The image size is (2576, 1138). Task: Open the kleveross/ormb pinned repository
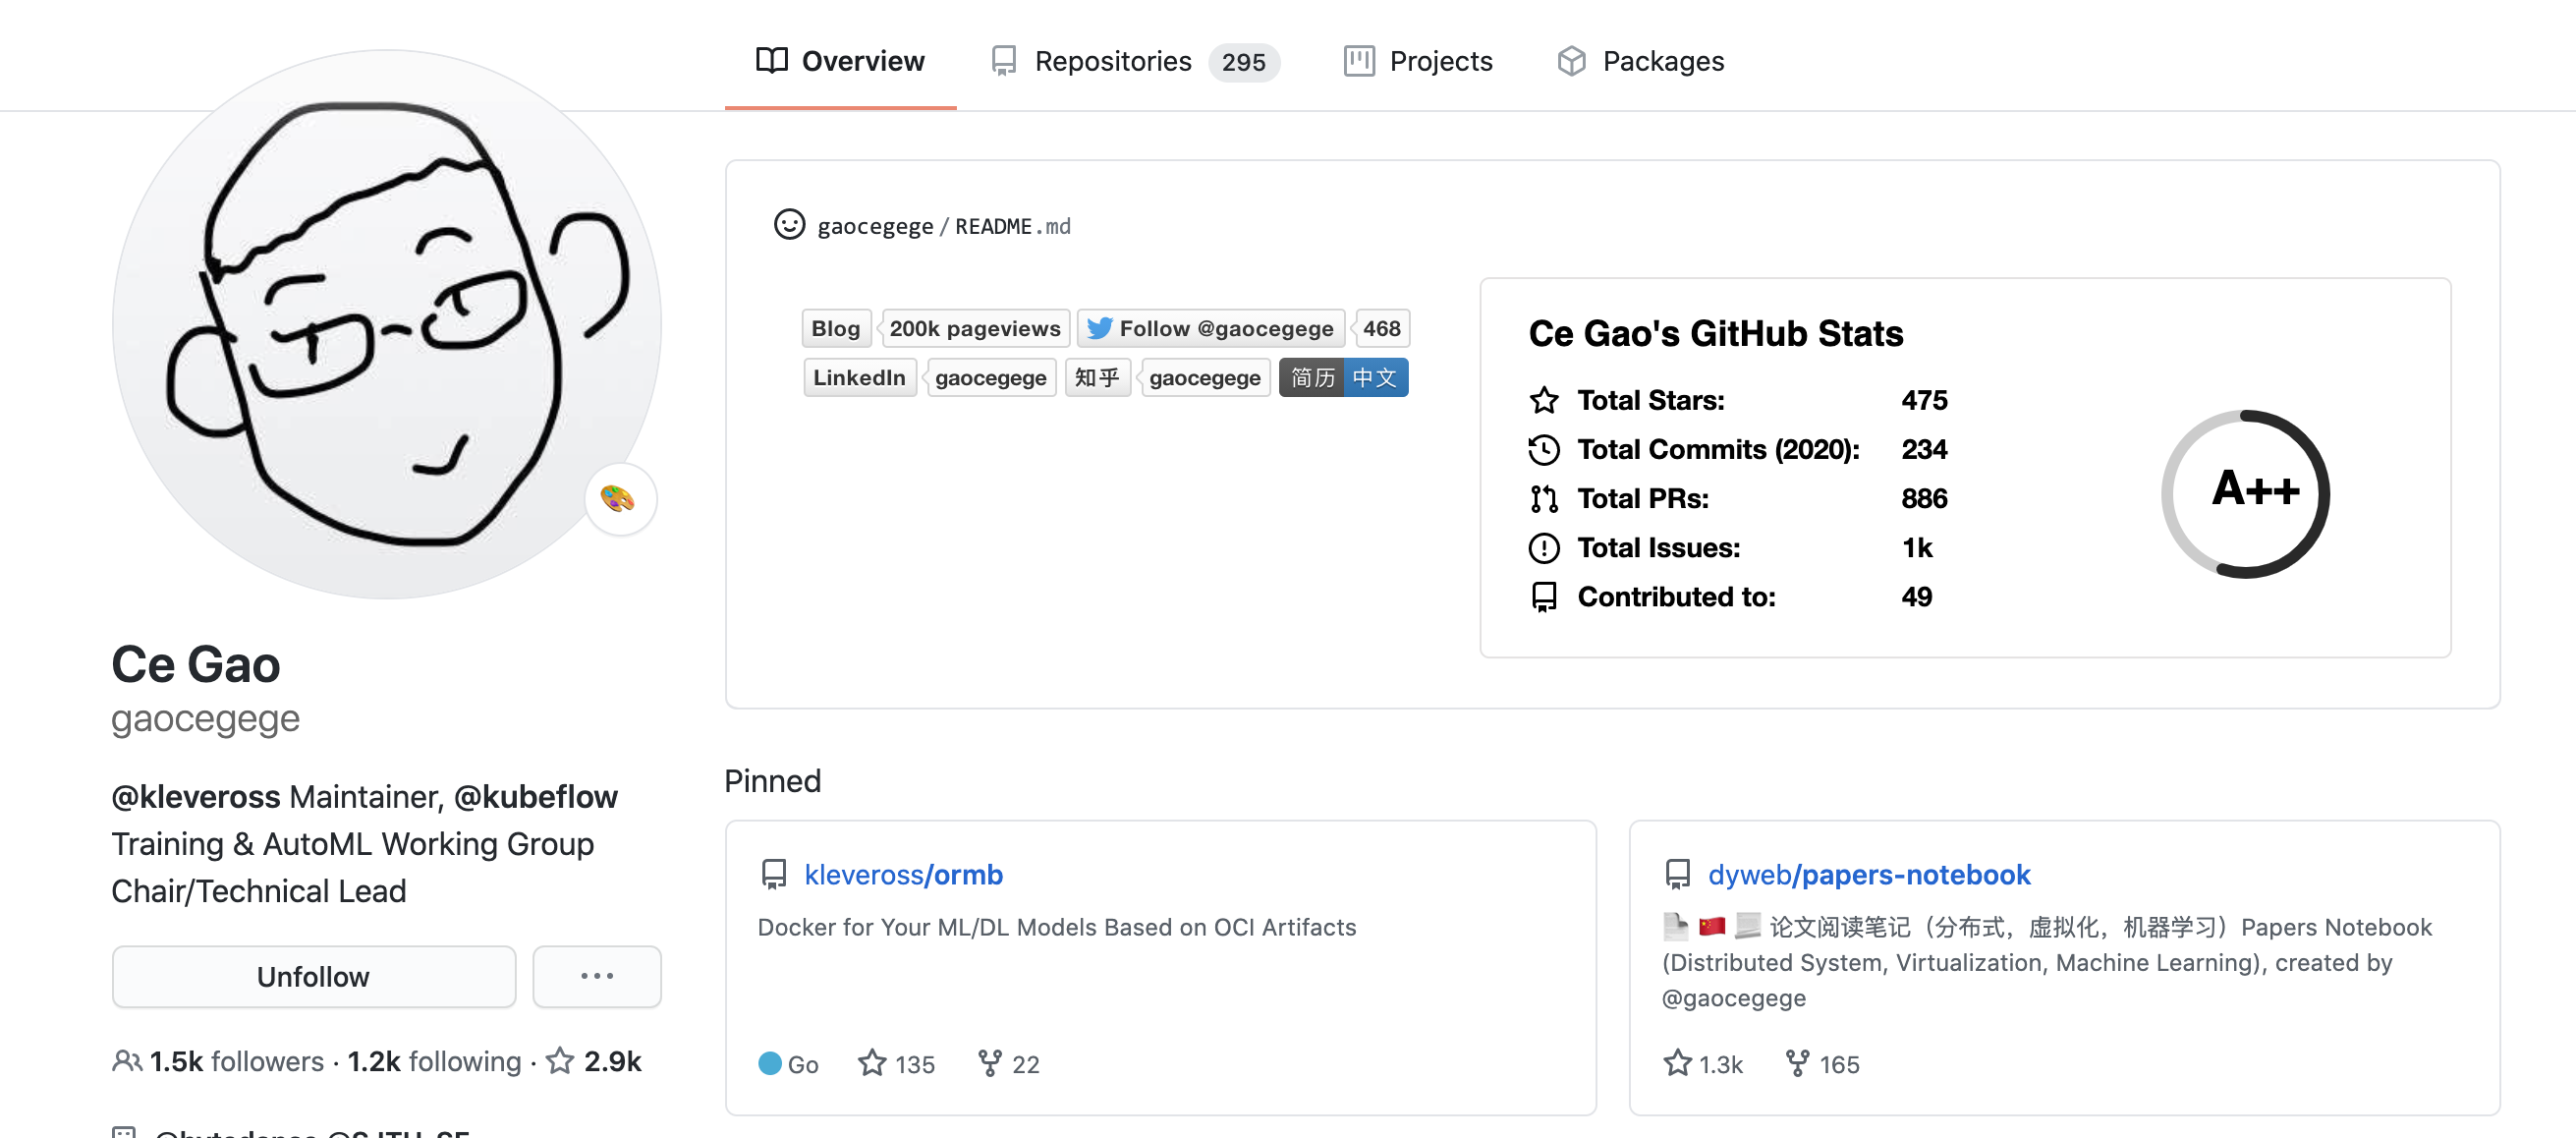(x=903, y=874)
